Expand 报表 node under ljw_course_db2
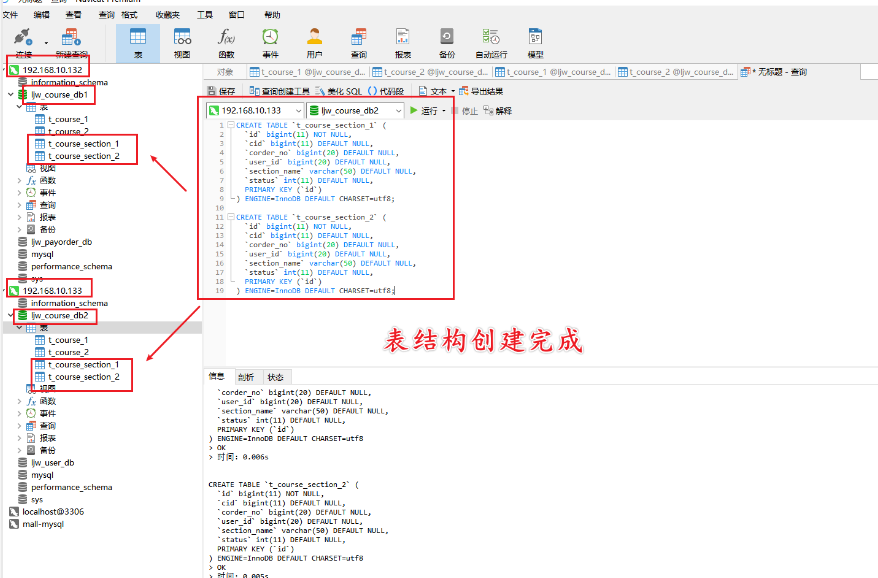 [x=20, y=438]
